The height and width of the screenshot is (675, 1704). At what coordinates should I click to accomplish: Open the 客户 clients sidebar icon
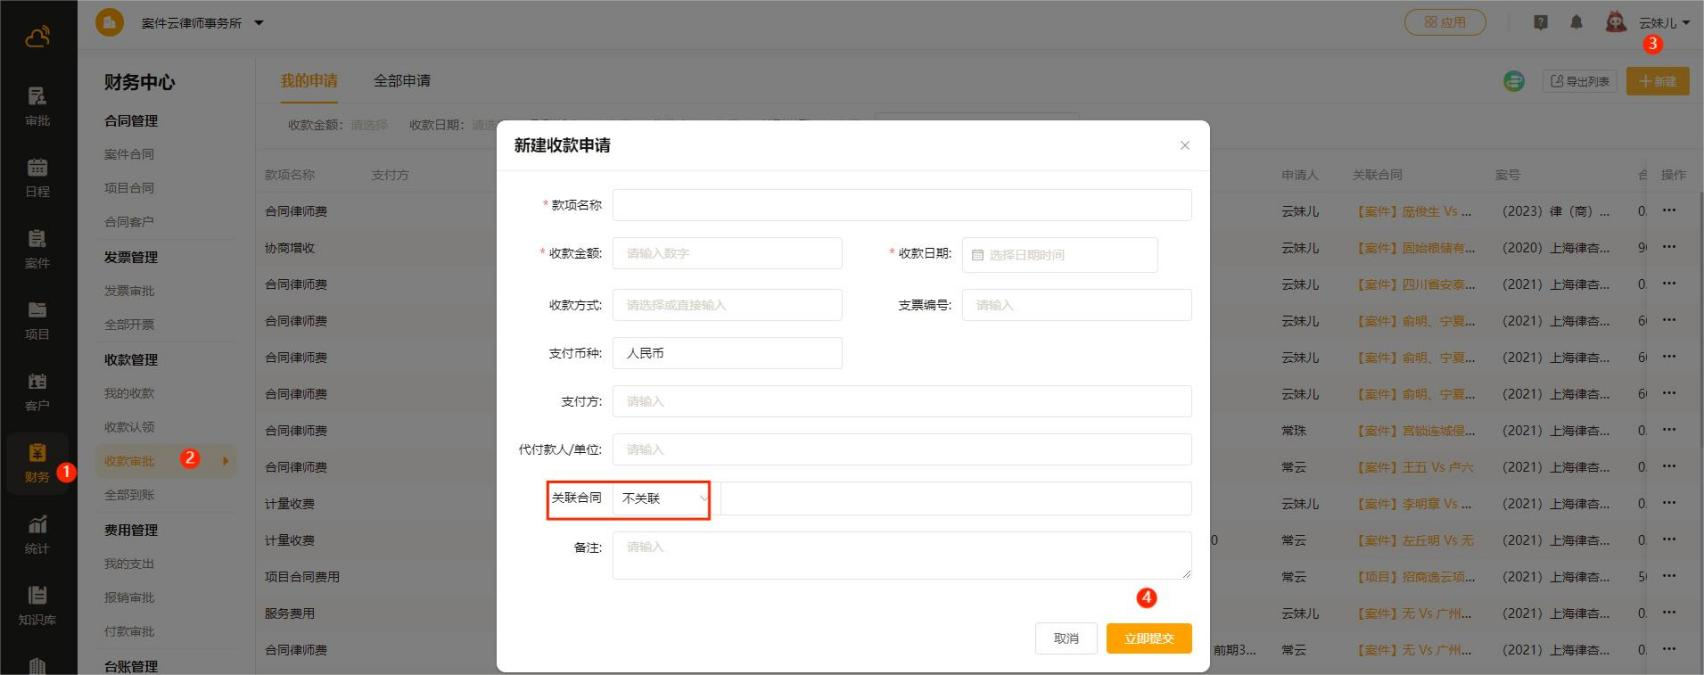click(x=37, y=391)
